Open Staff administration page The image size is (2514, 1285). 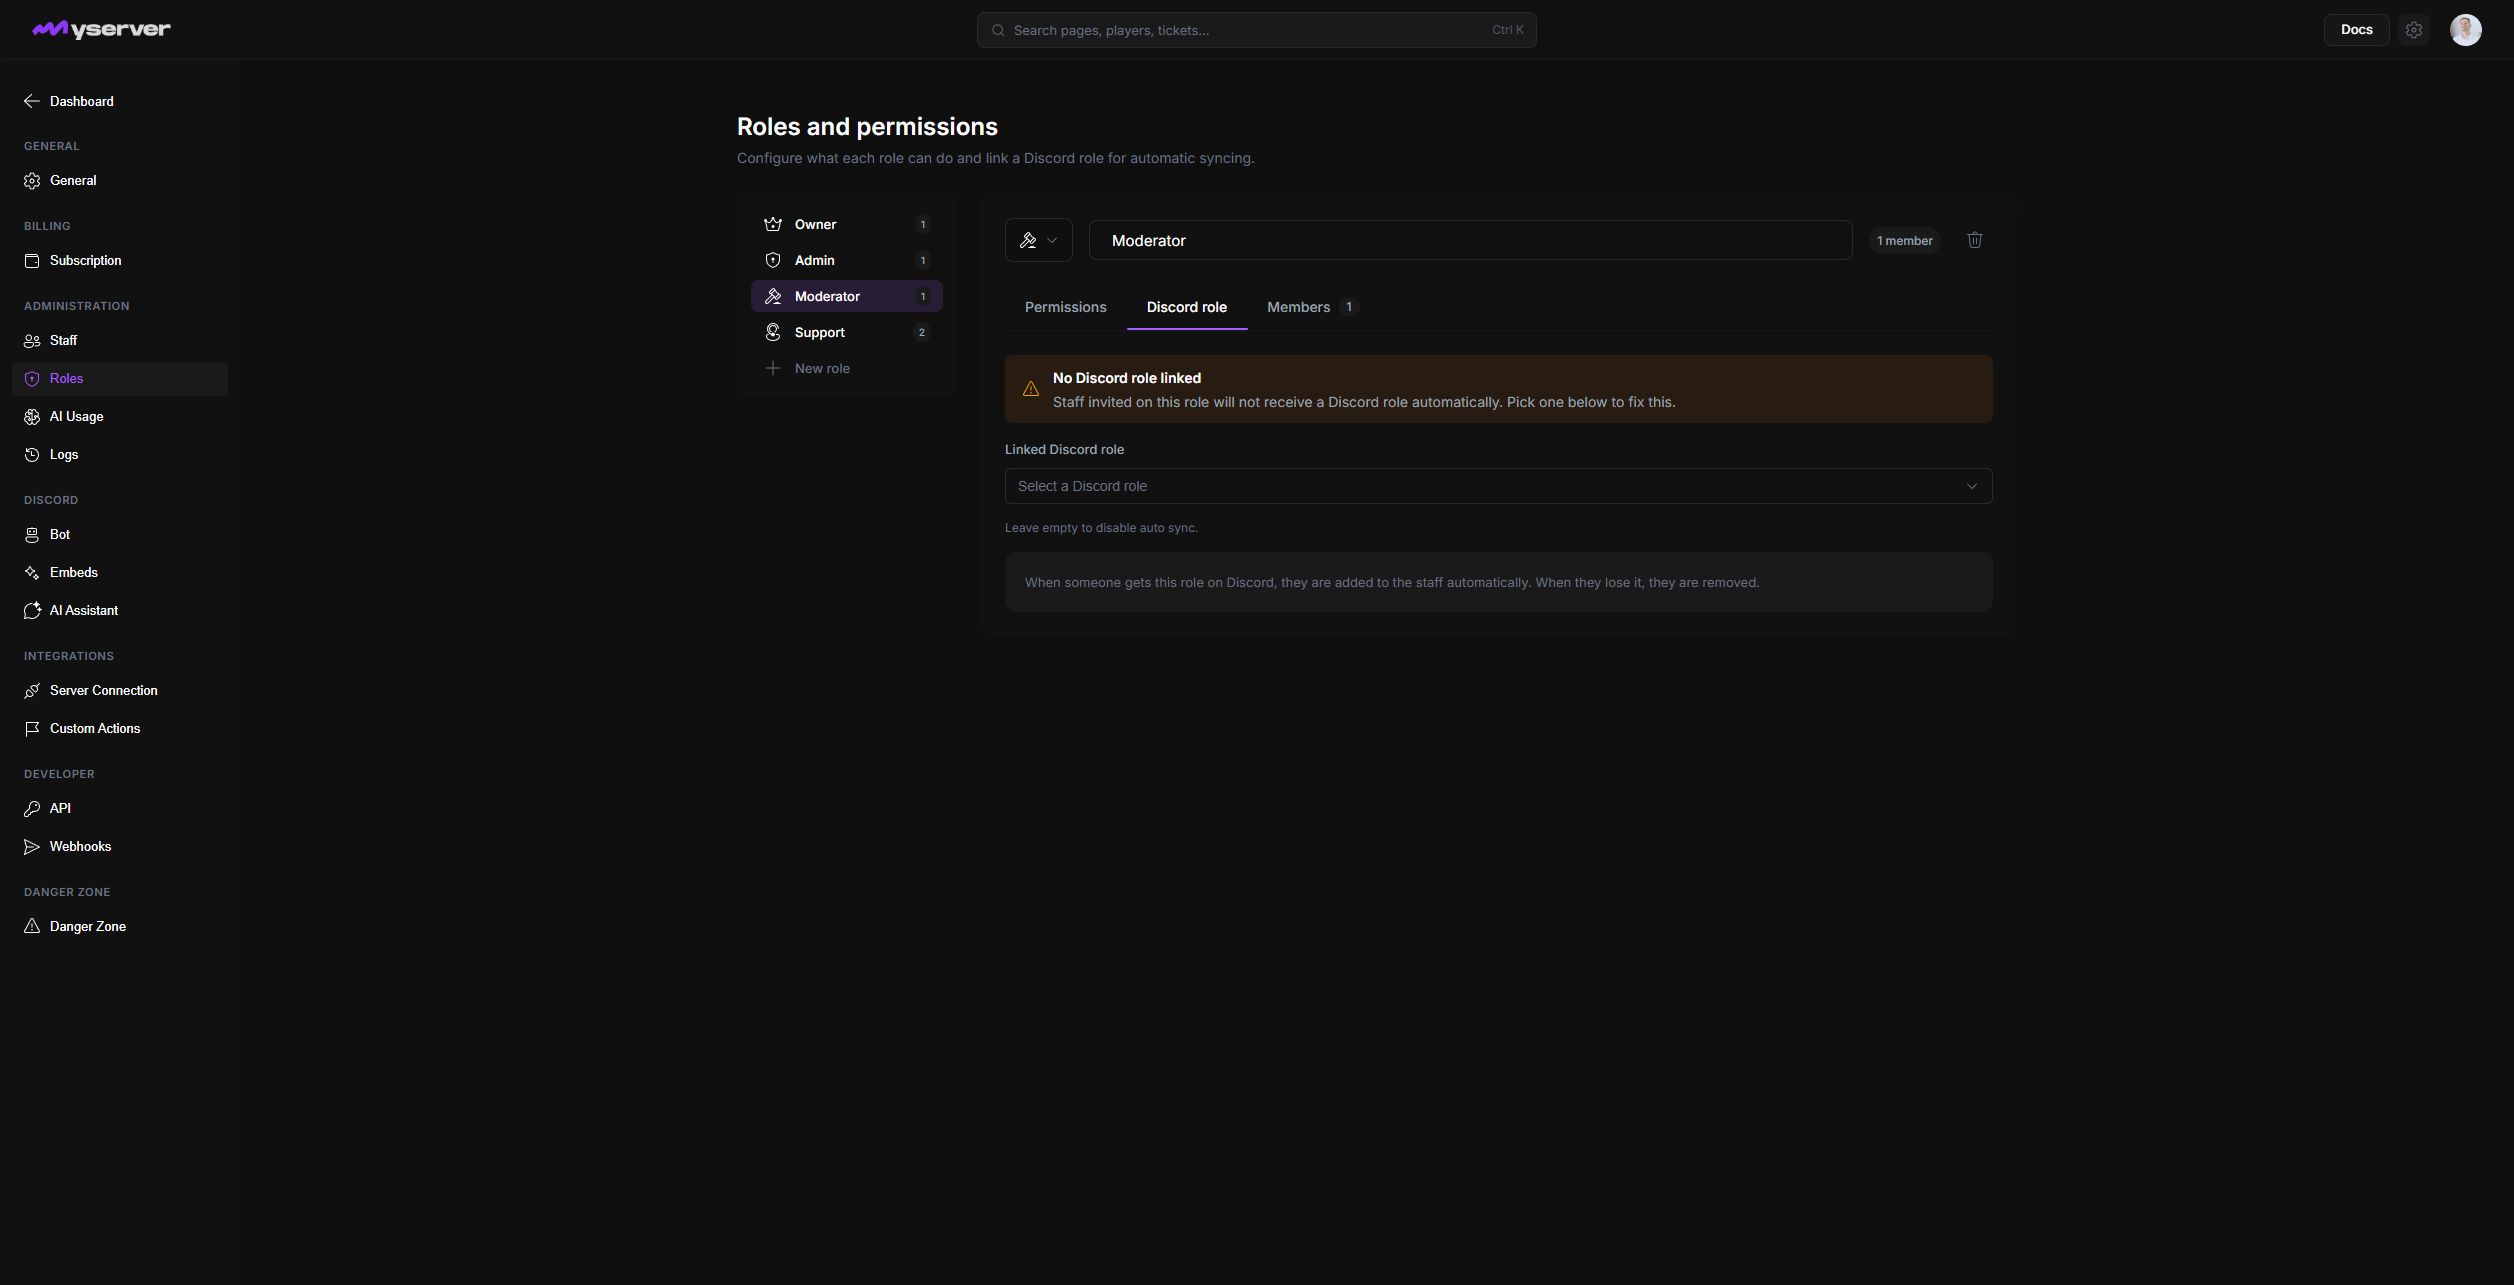coord(120,341)
